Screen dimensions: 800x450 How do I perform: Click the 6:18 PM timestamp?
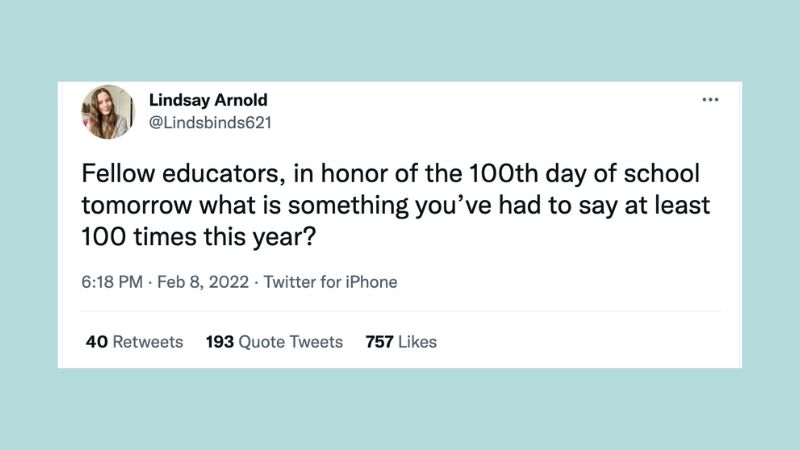click(x=107, y=282)
